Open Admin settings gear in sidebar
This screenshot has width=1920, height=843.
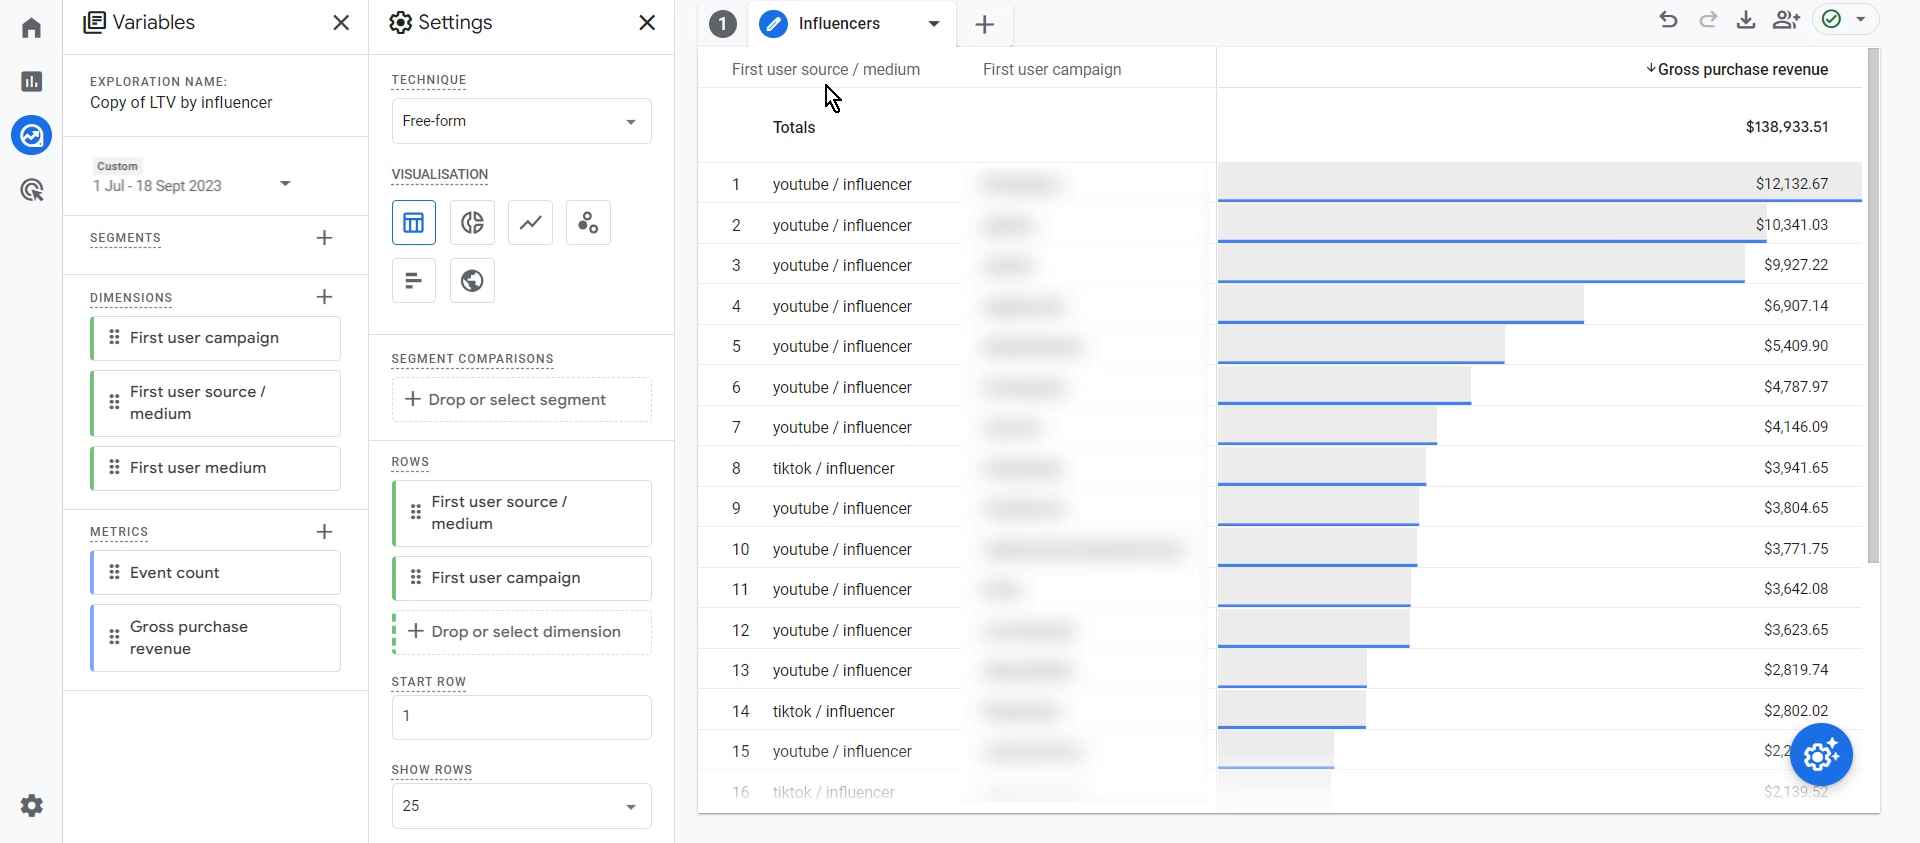click(31, 805)
